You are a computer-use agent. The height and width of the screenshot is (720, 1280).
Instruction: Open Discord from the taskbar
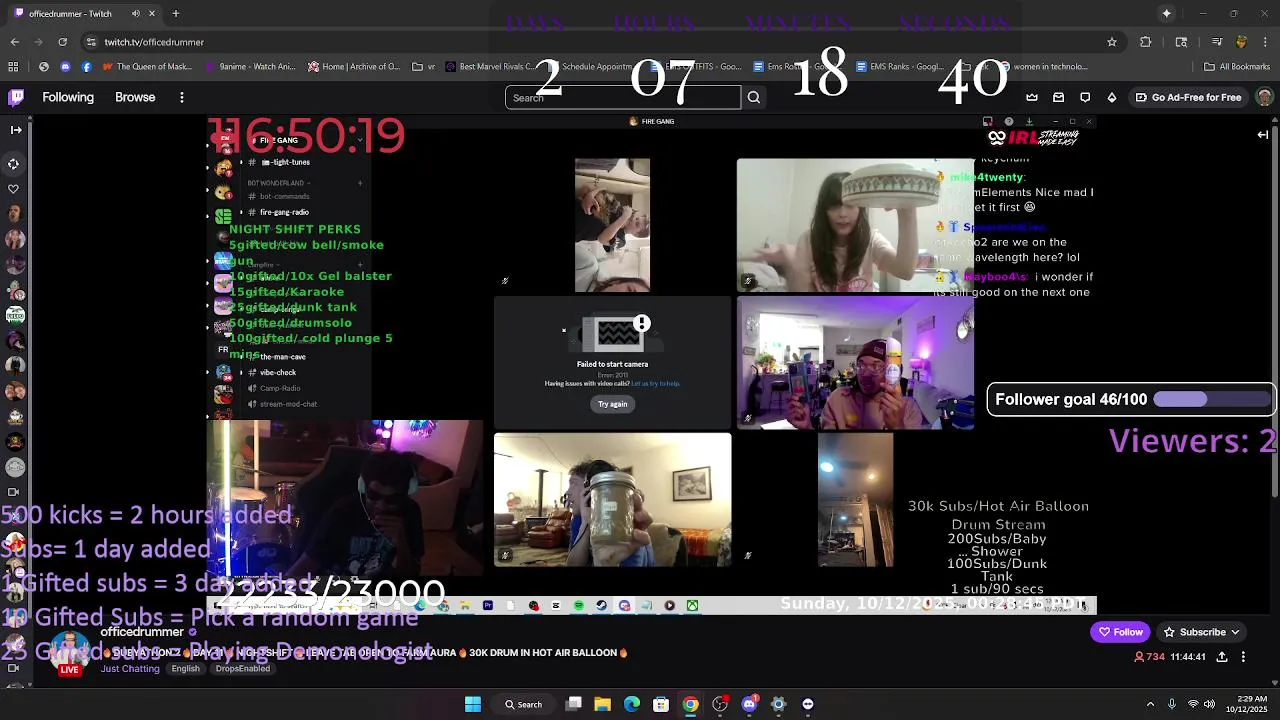(x=749, y=704)
